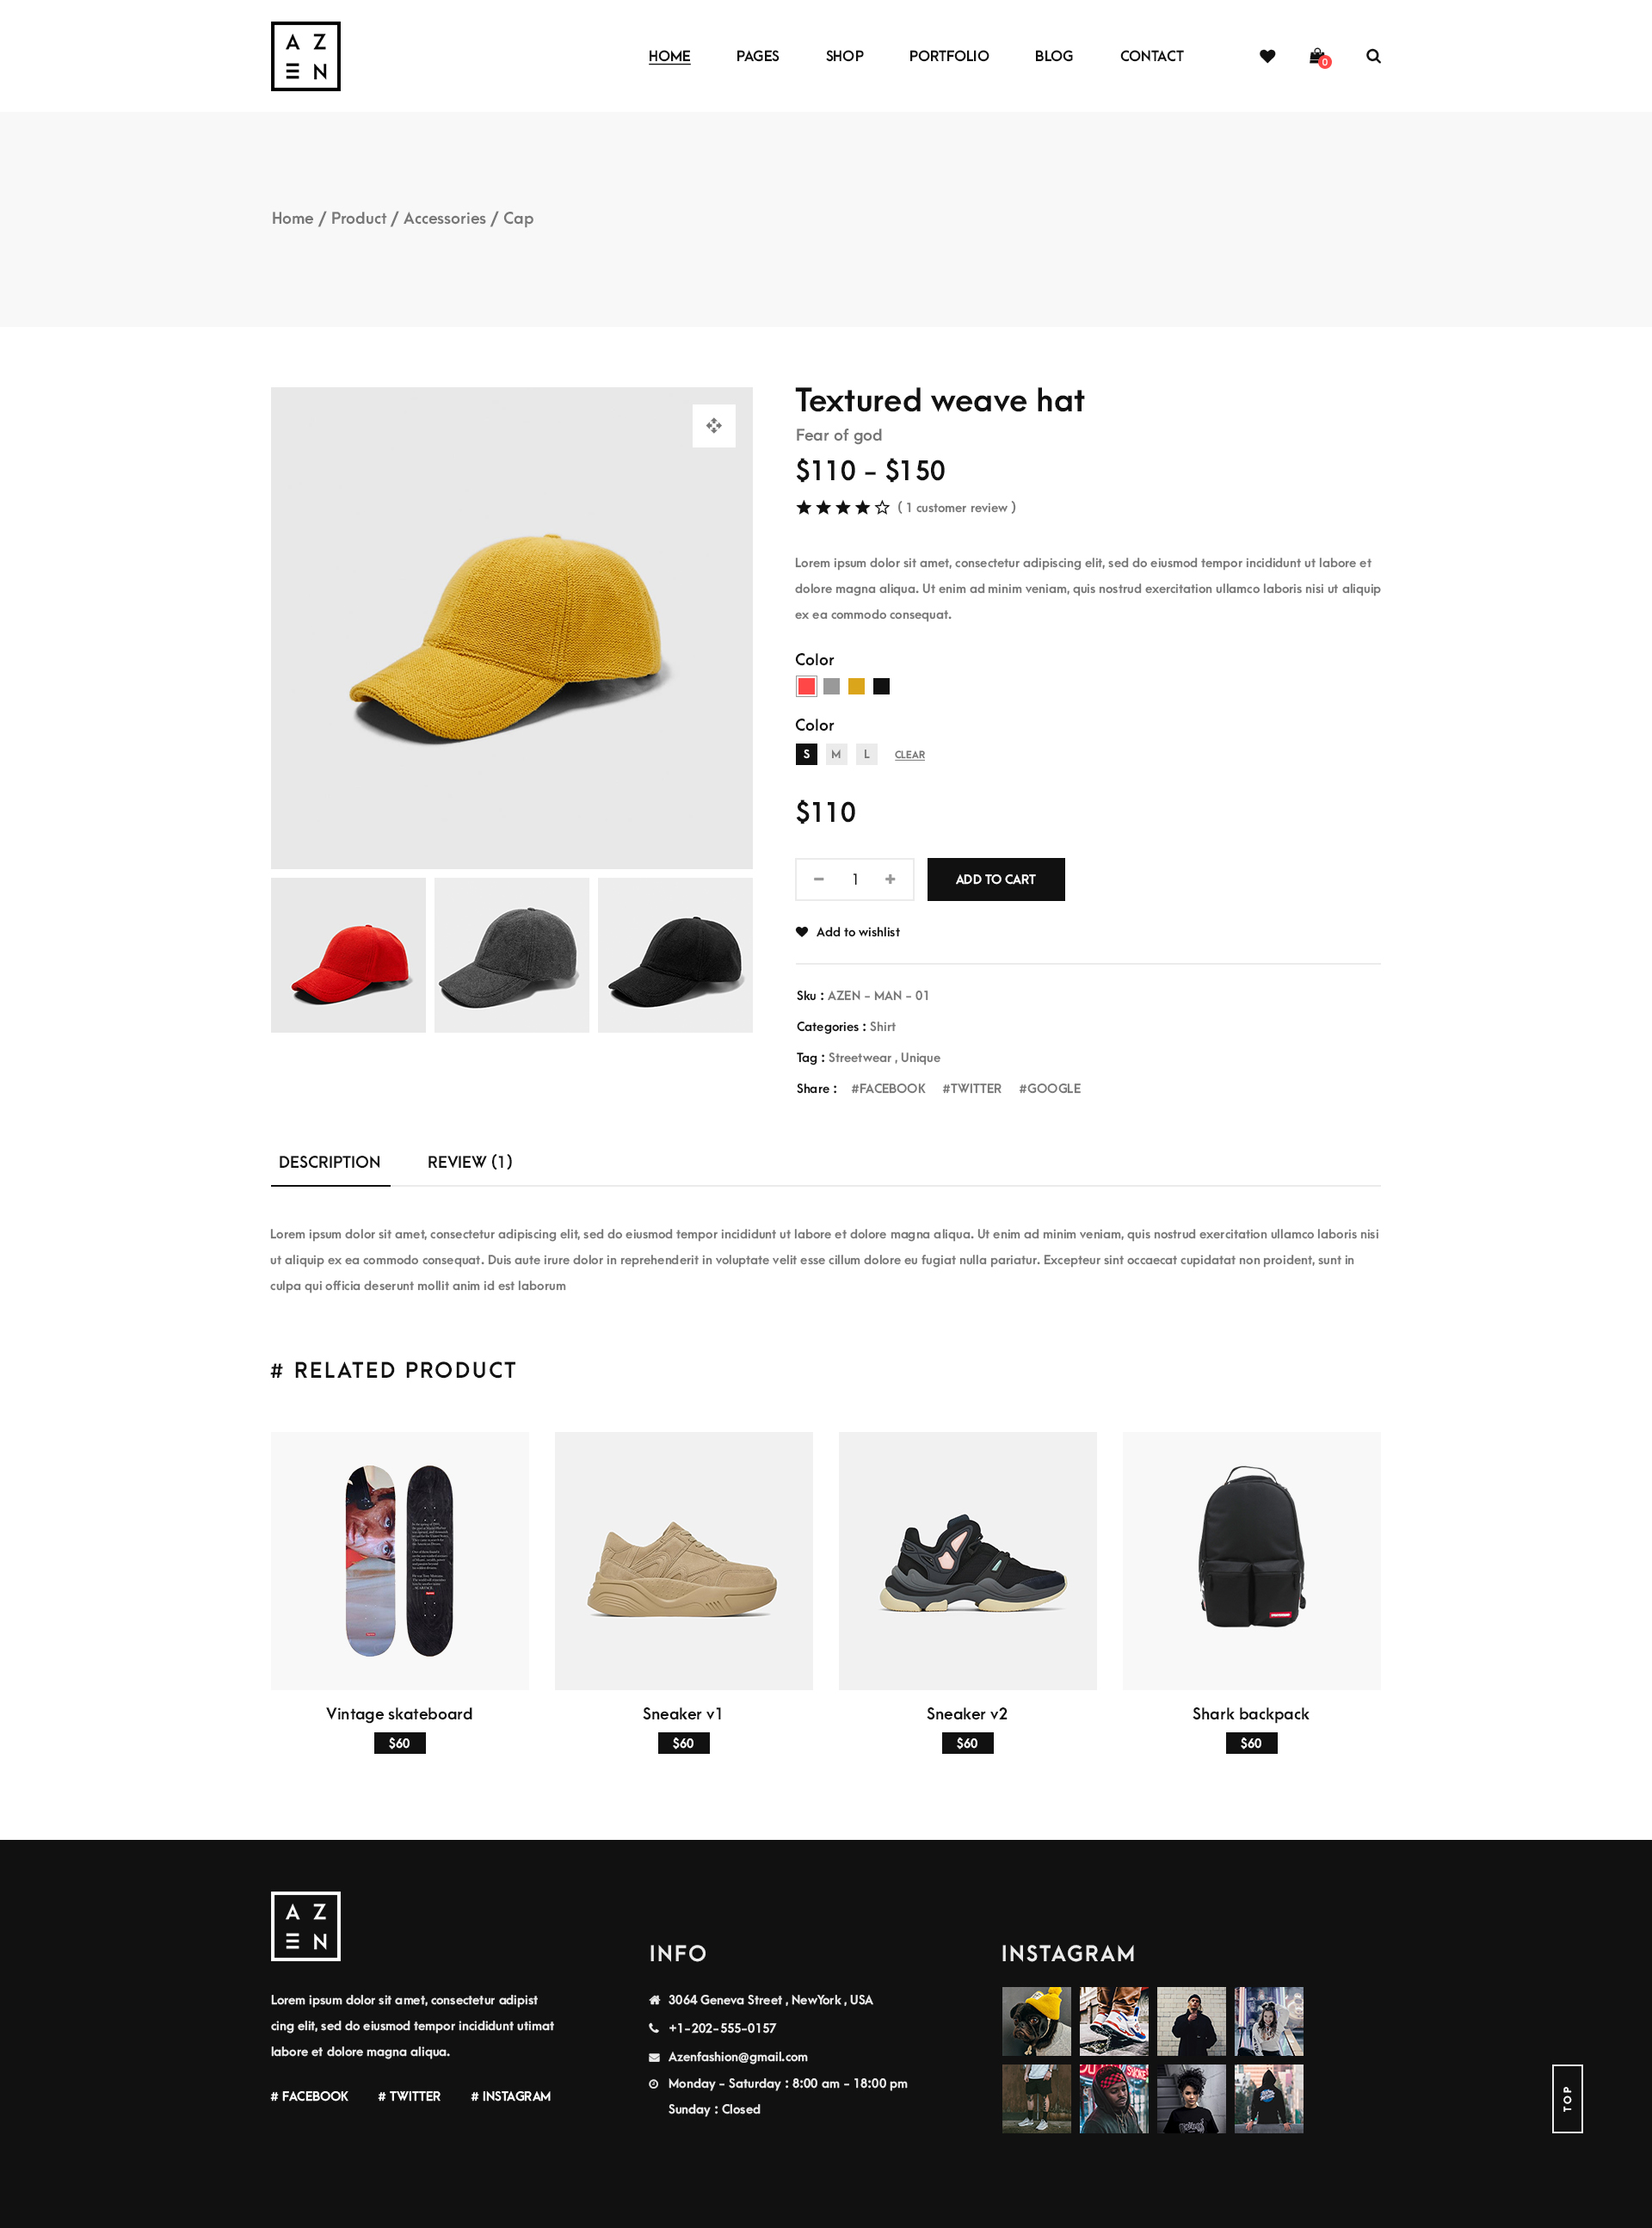Select size M option
This screenshot has width=1652, height=2228.
click(836, 754)
